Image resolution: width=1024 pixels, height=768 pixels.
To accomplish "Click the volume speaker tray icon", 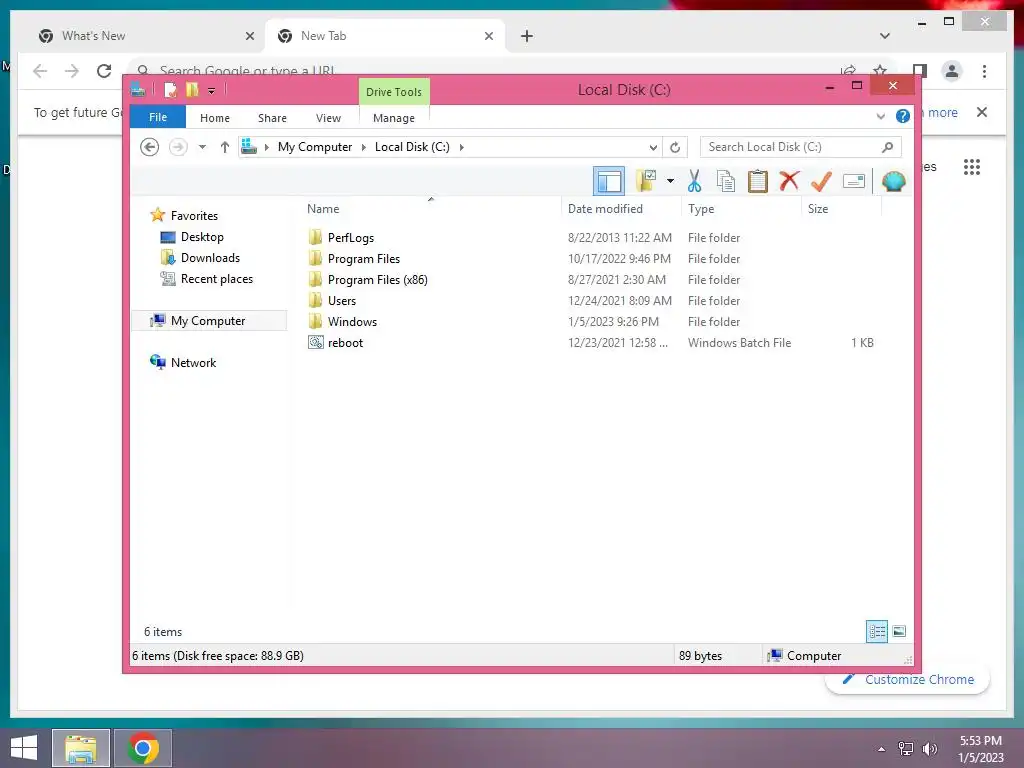I will tap(930, 749).
